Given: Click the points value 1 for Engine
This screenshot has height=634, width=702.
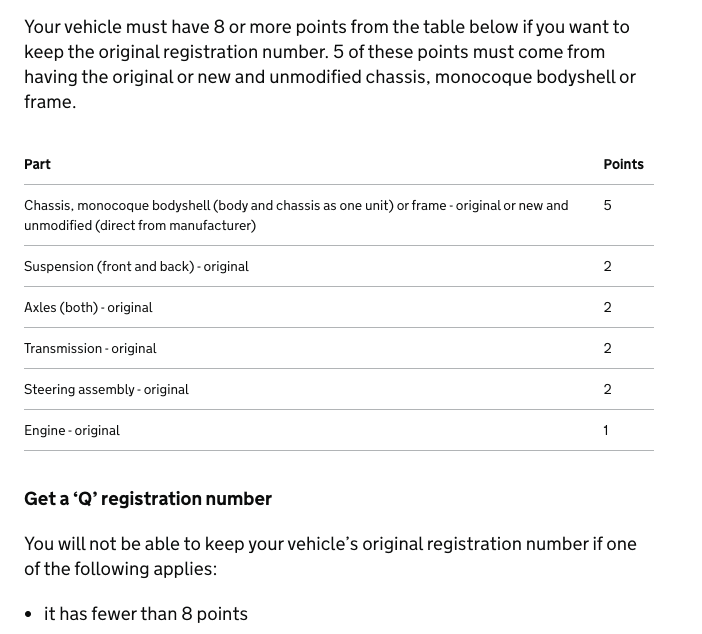Looking at the screenshot, I should click(606, 430).
